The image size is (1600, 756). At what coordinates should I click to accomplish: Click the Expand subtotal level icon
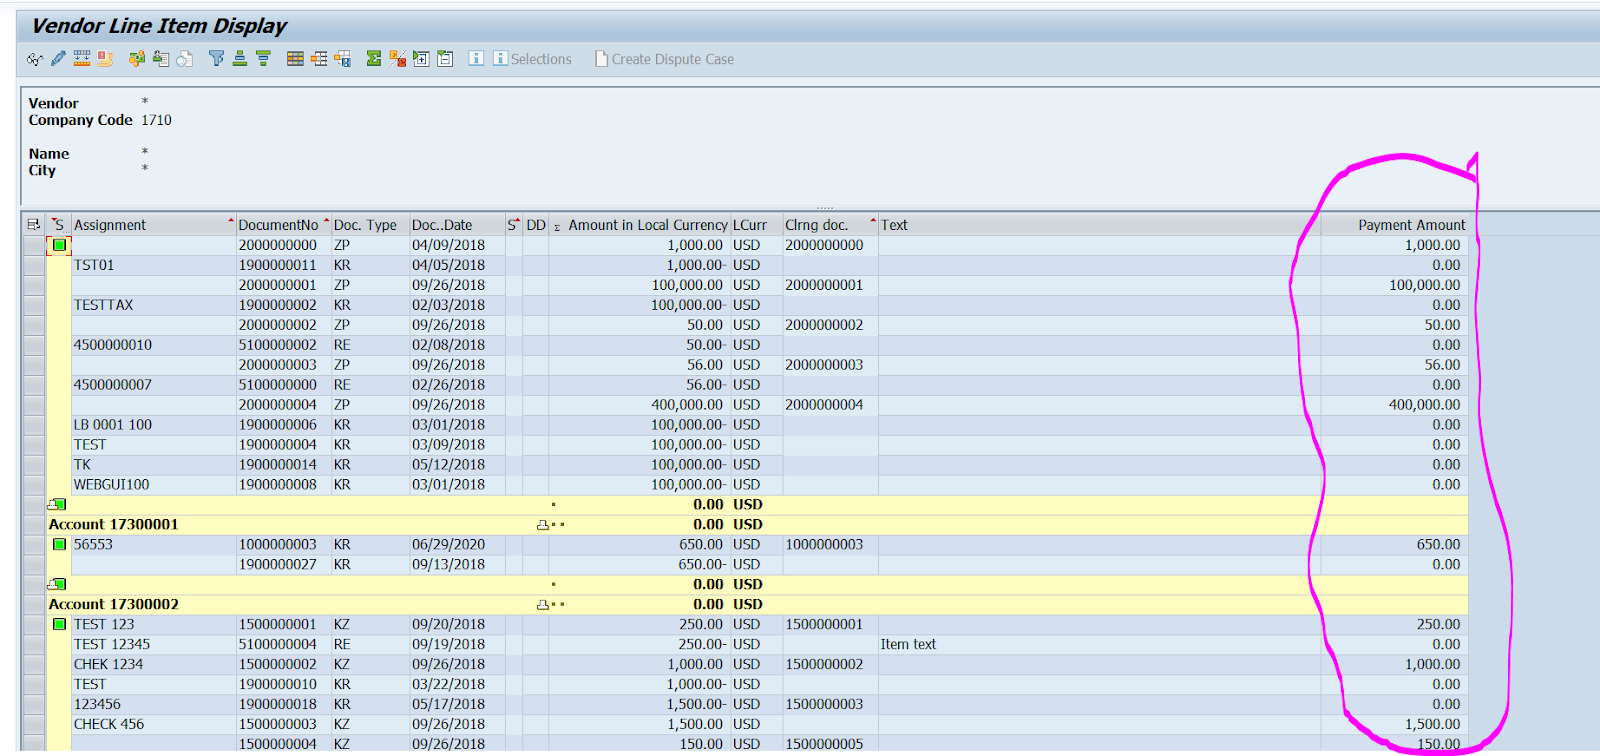pyautogui.click(x=421, y=59)
